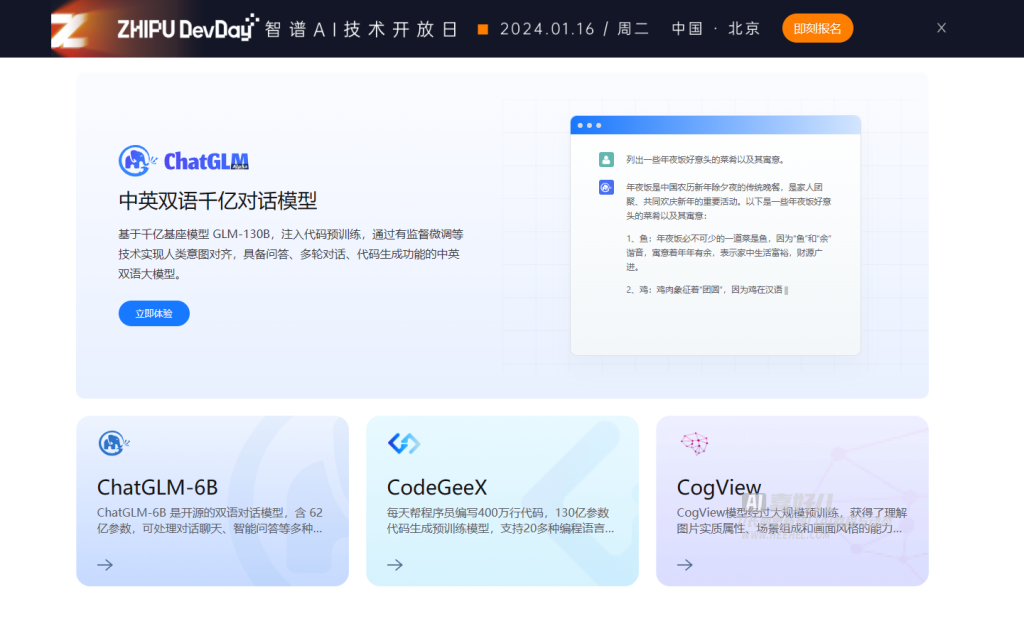Image resolution: width=1024 pixels, height=641 pixels.
Task: Open CodeGeeX card via arrow
Action: coord(395,565)
